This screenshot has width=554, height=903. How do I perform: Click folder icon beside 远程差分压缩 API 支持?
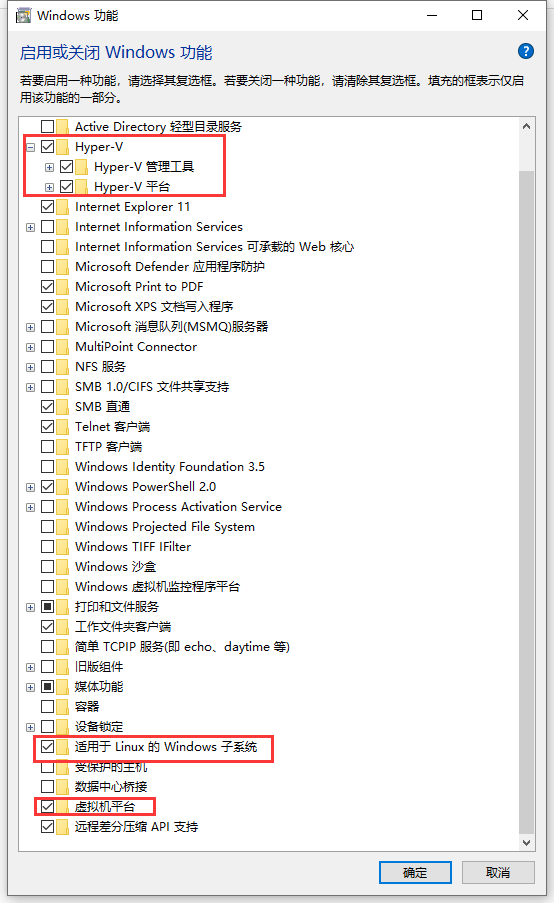point(63,826)
